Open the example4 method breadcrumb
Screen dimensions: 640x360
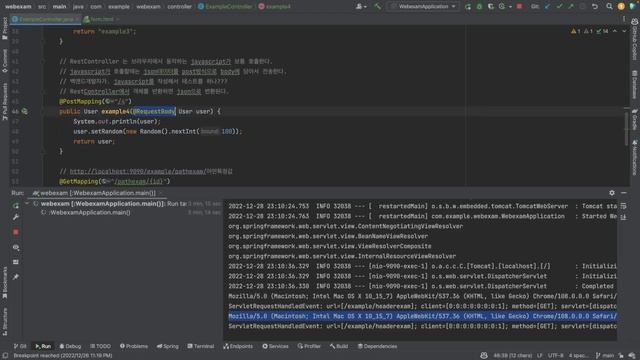coord(274,7)
